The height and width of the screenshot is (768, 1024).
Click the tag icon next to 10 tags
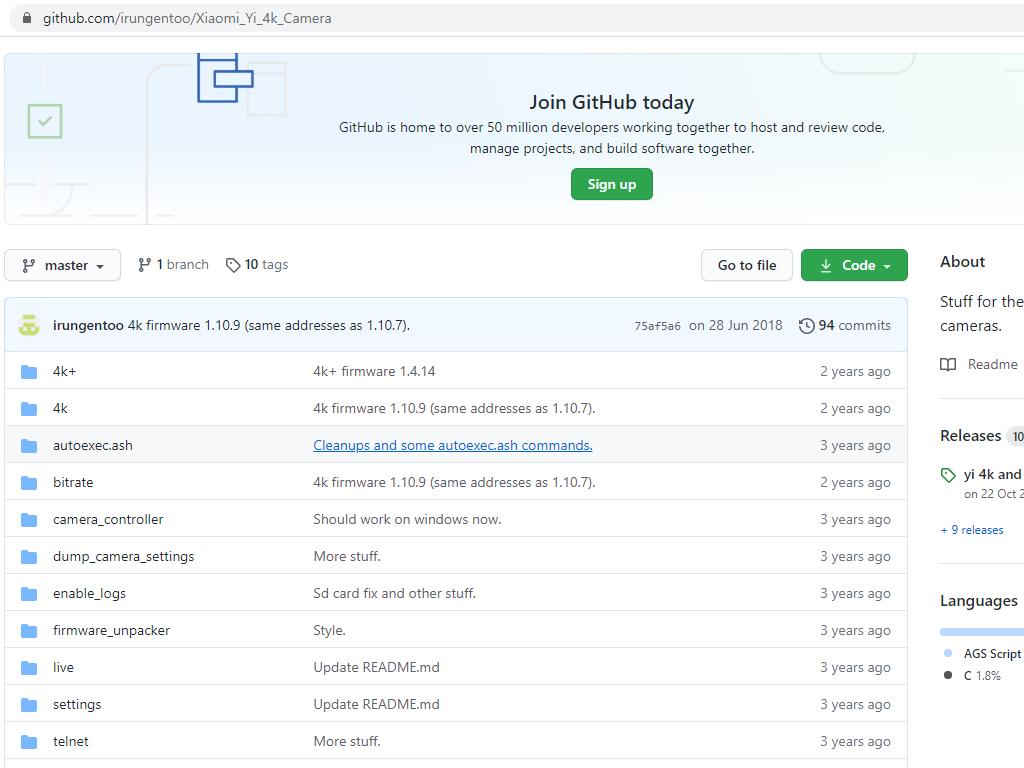coord(232,264)
